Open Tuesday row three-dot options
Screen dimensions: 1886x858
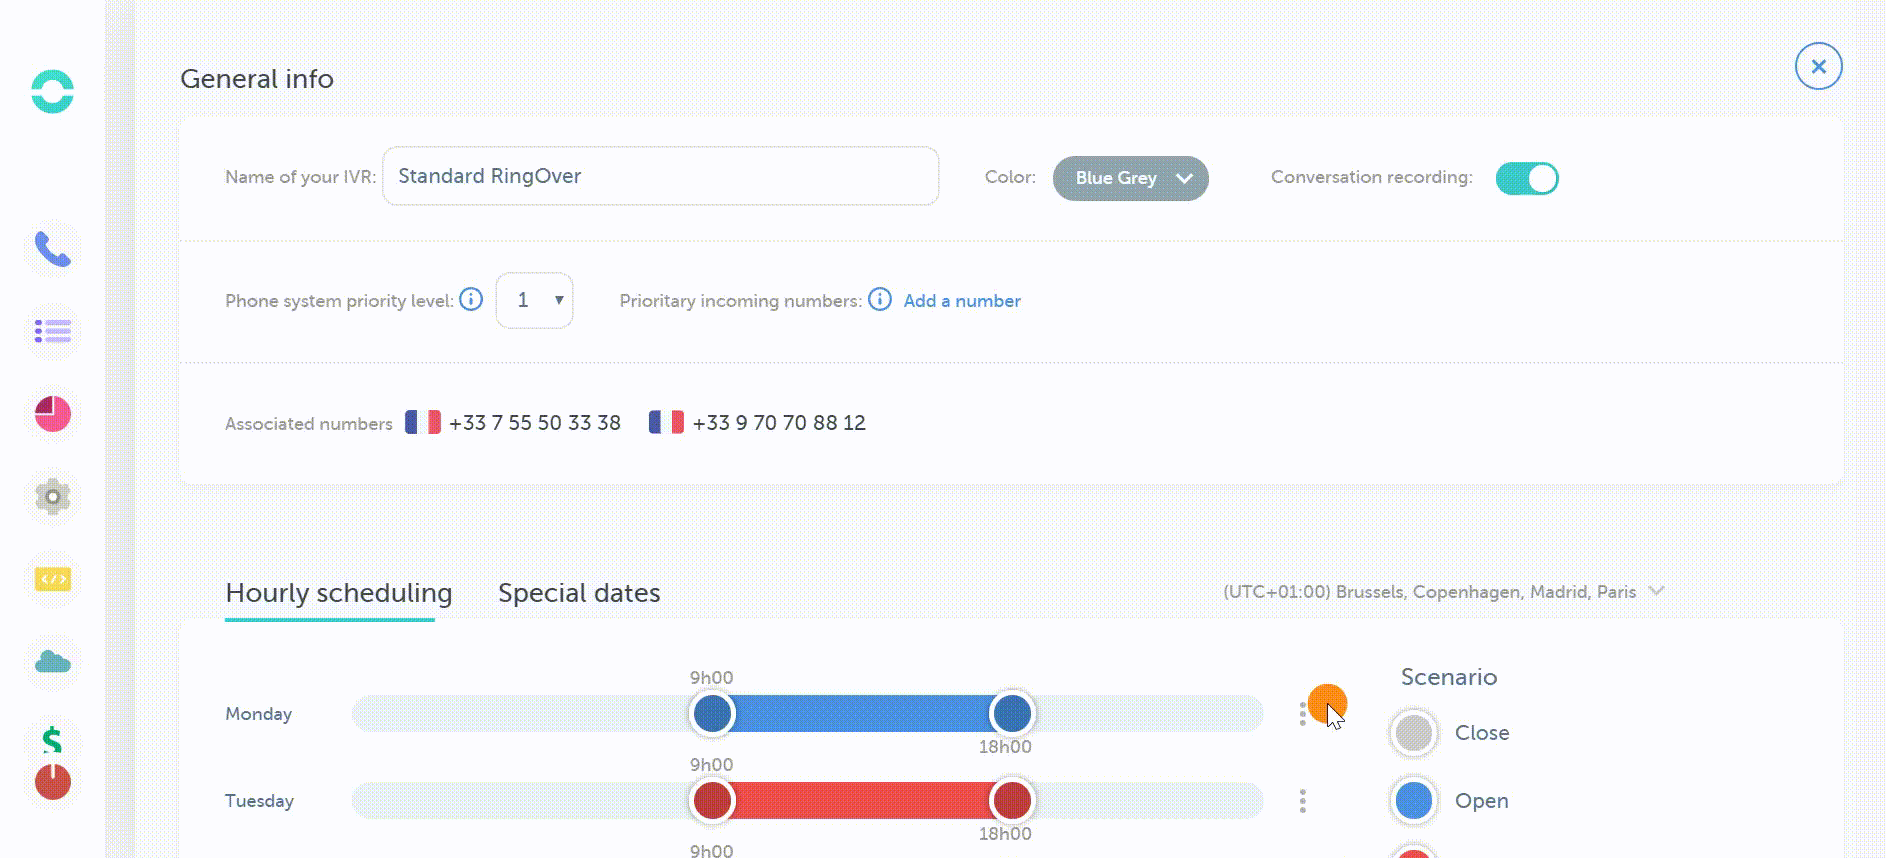coord(1302,801)
